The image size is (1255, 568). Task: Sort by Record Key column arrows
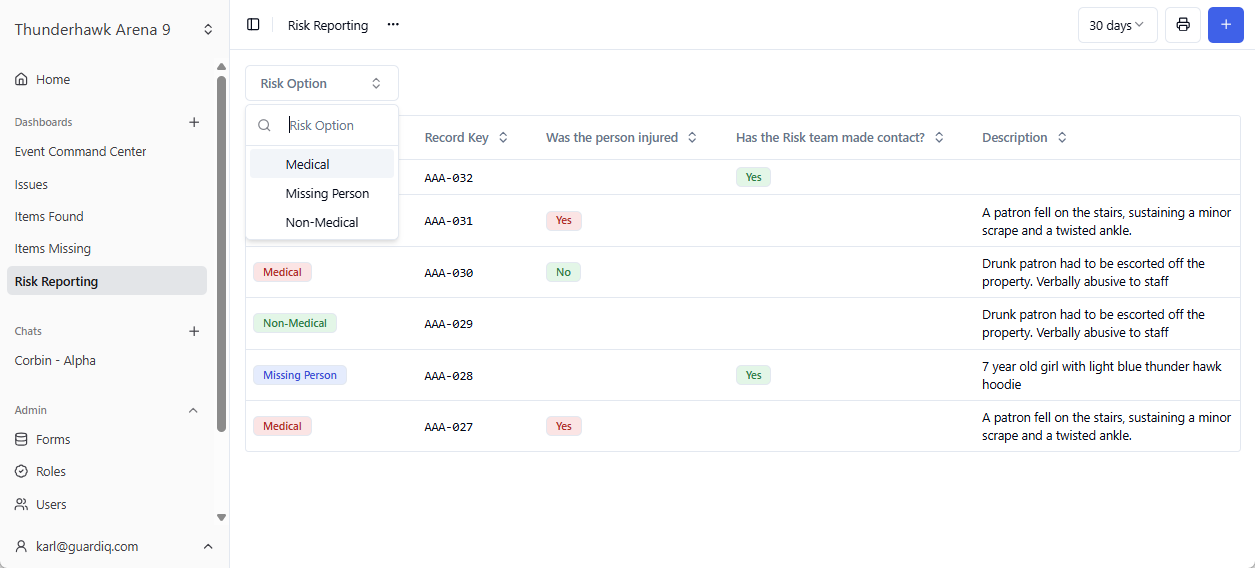pyautogui.click(x=503, y=138)
